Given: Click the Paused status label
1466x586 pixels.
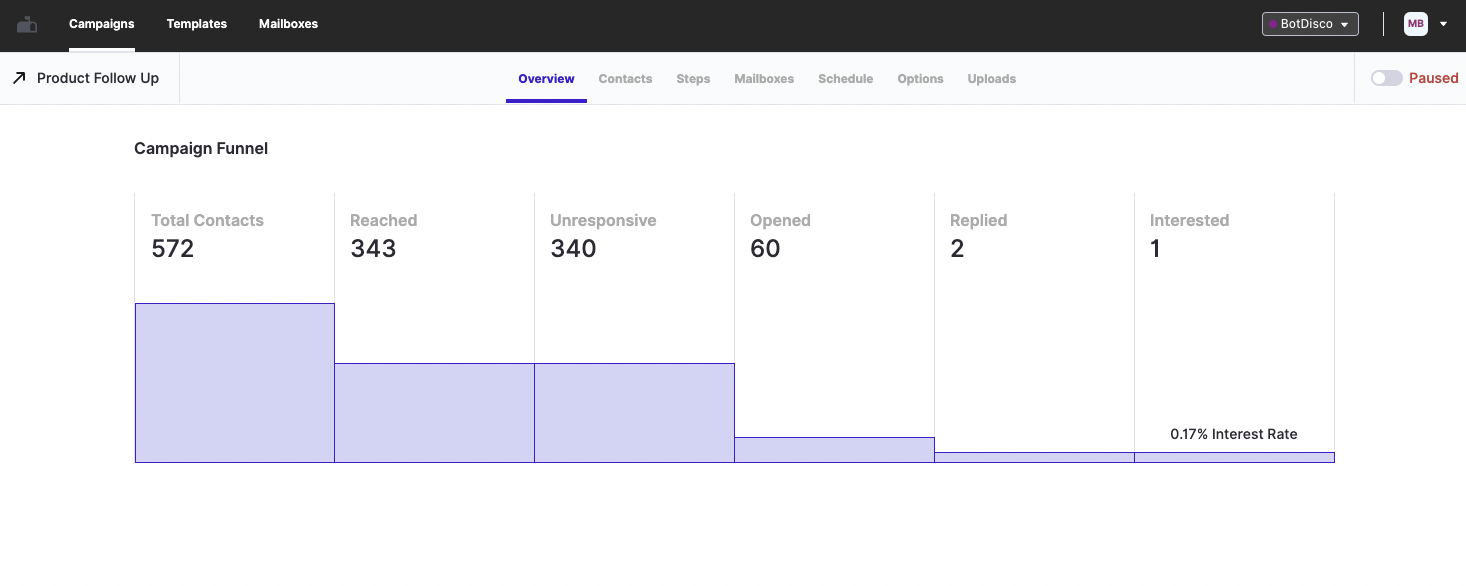Looking at the screenshot, I should coord(1434,78).
